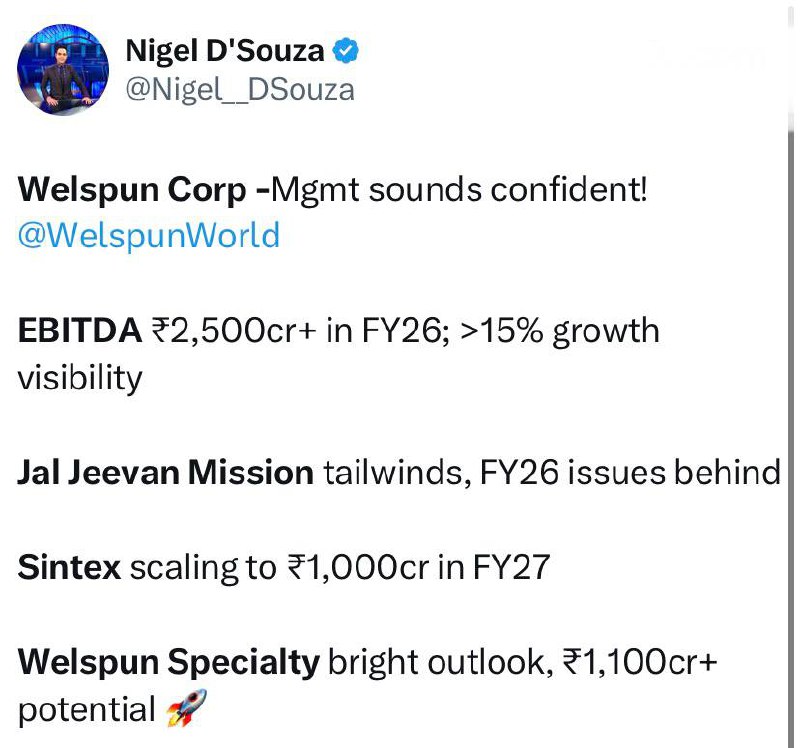Screen dimensions: 800x748
Task: Click the ₹1,100cr+ figure
Action: point(640,662)
